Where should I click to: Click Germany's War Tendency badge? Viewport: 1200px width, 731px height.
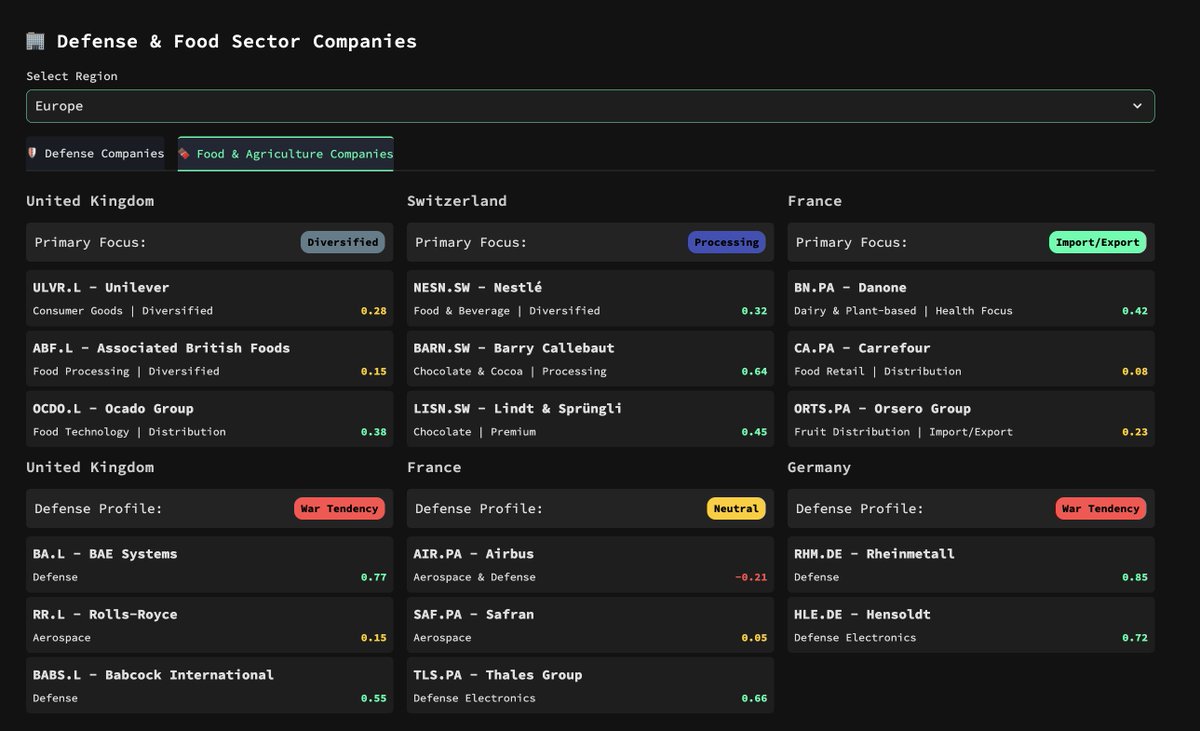click(1101, 508)
